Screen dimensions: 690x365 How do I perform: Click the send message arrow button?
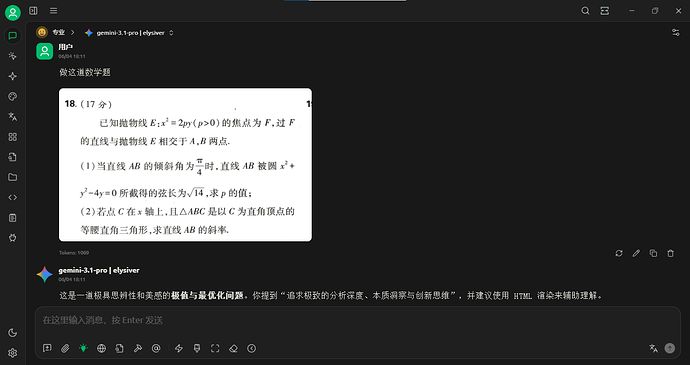click(x=670, y=348)
